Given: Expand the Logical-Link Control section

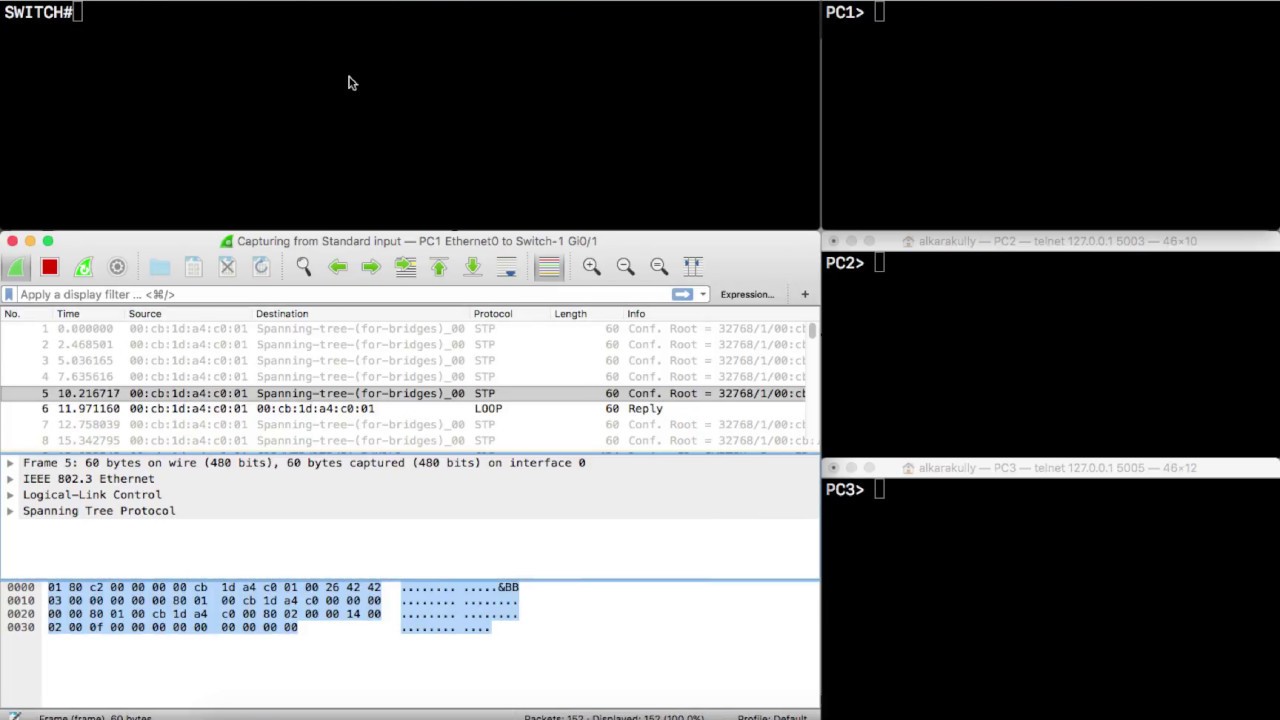Looking at the screenshot, I should (x=10, y=495).
